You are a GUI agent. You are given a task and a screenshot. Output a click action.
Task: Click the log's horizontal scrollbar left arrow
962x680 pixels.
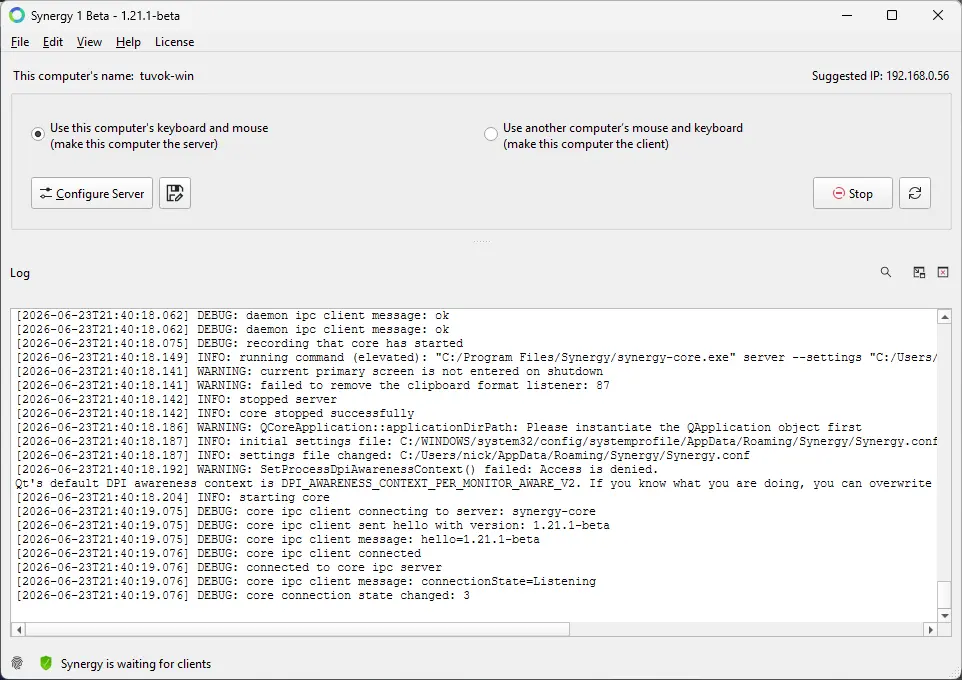18,629
